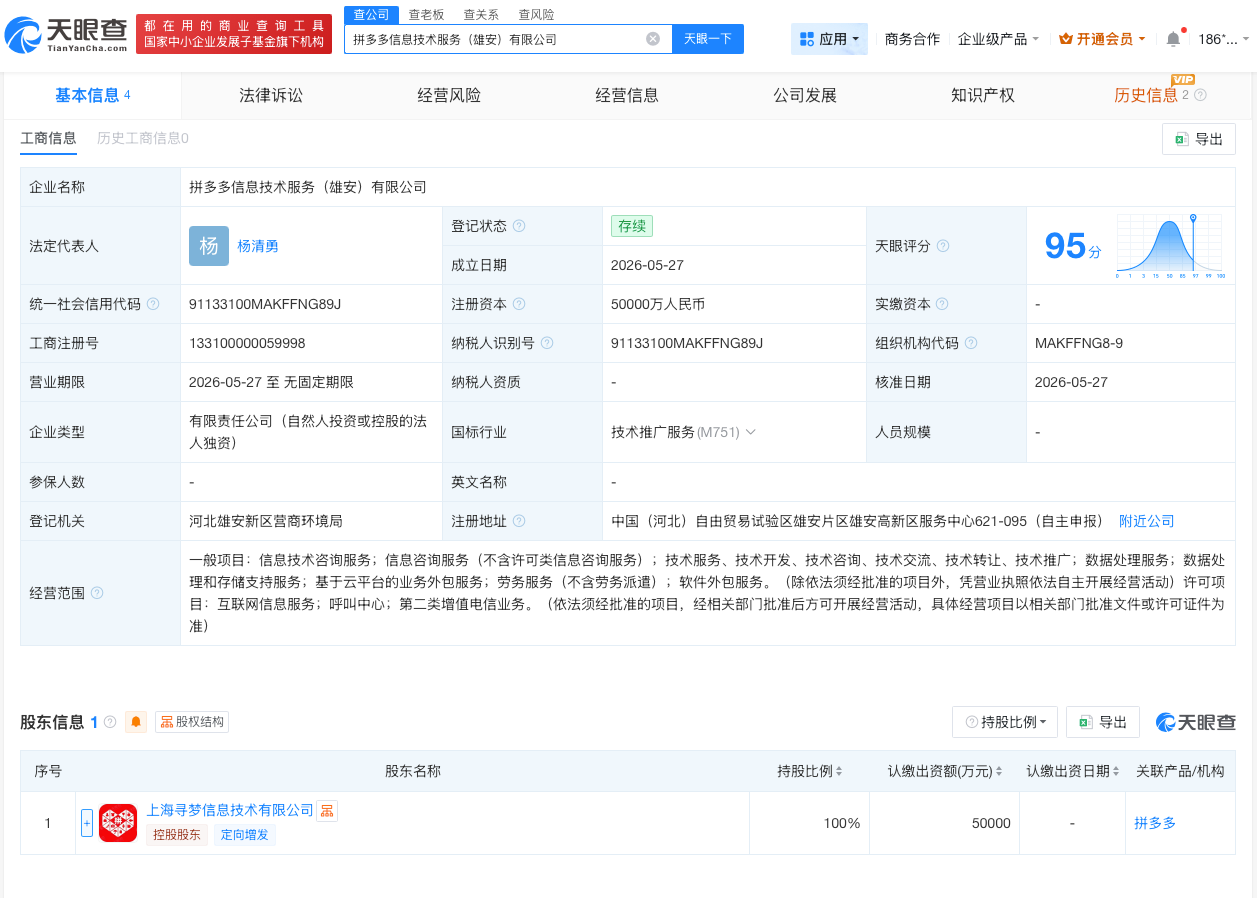
Task: Open the 持股比例 filter dropdown
Action: [1005, 722]
